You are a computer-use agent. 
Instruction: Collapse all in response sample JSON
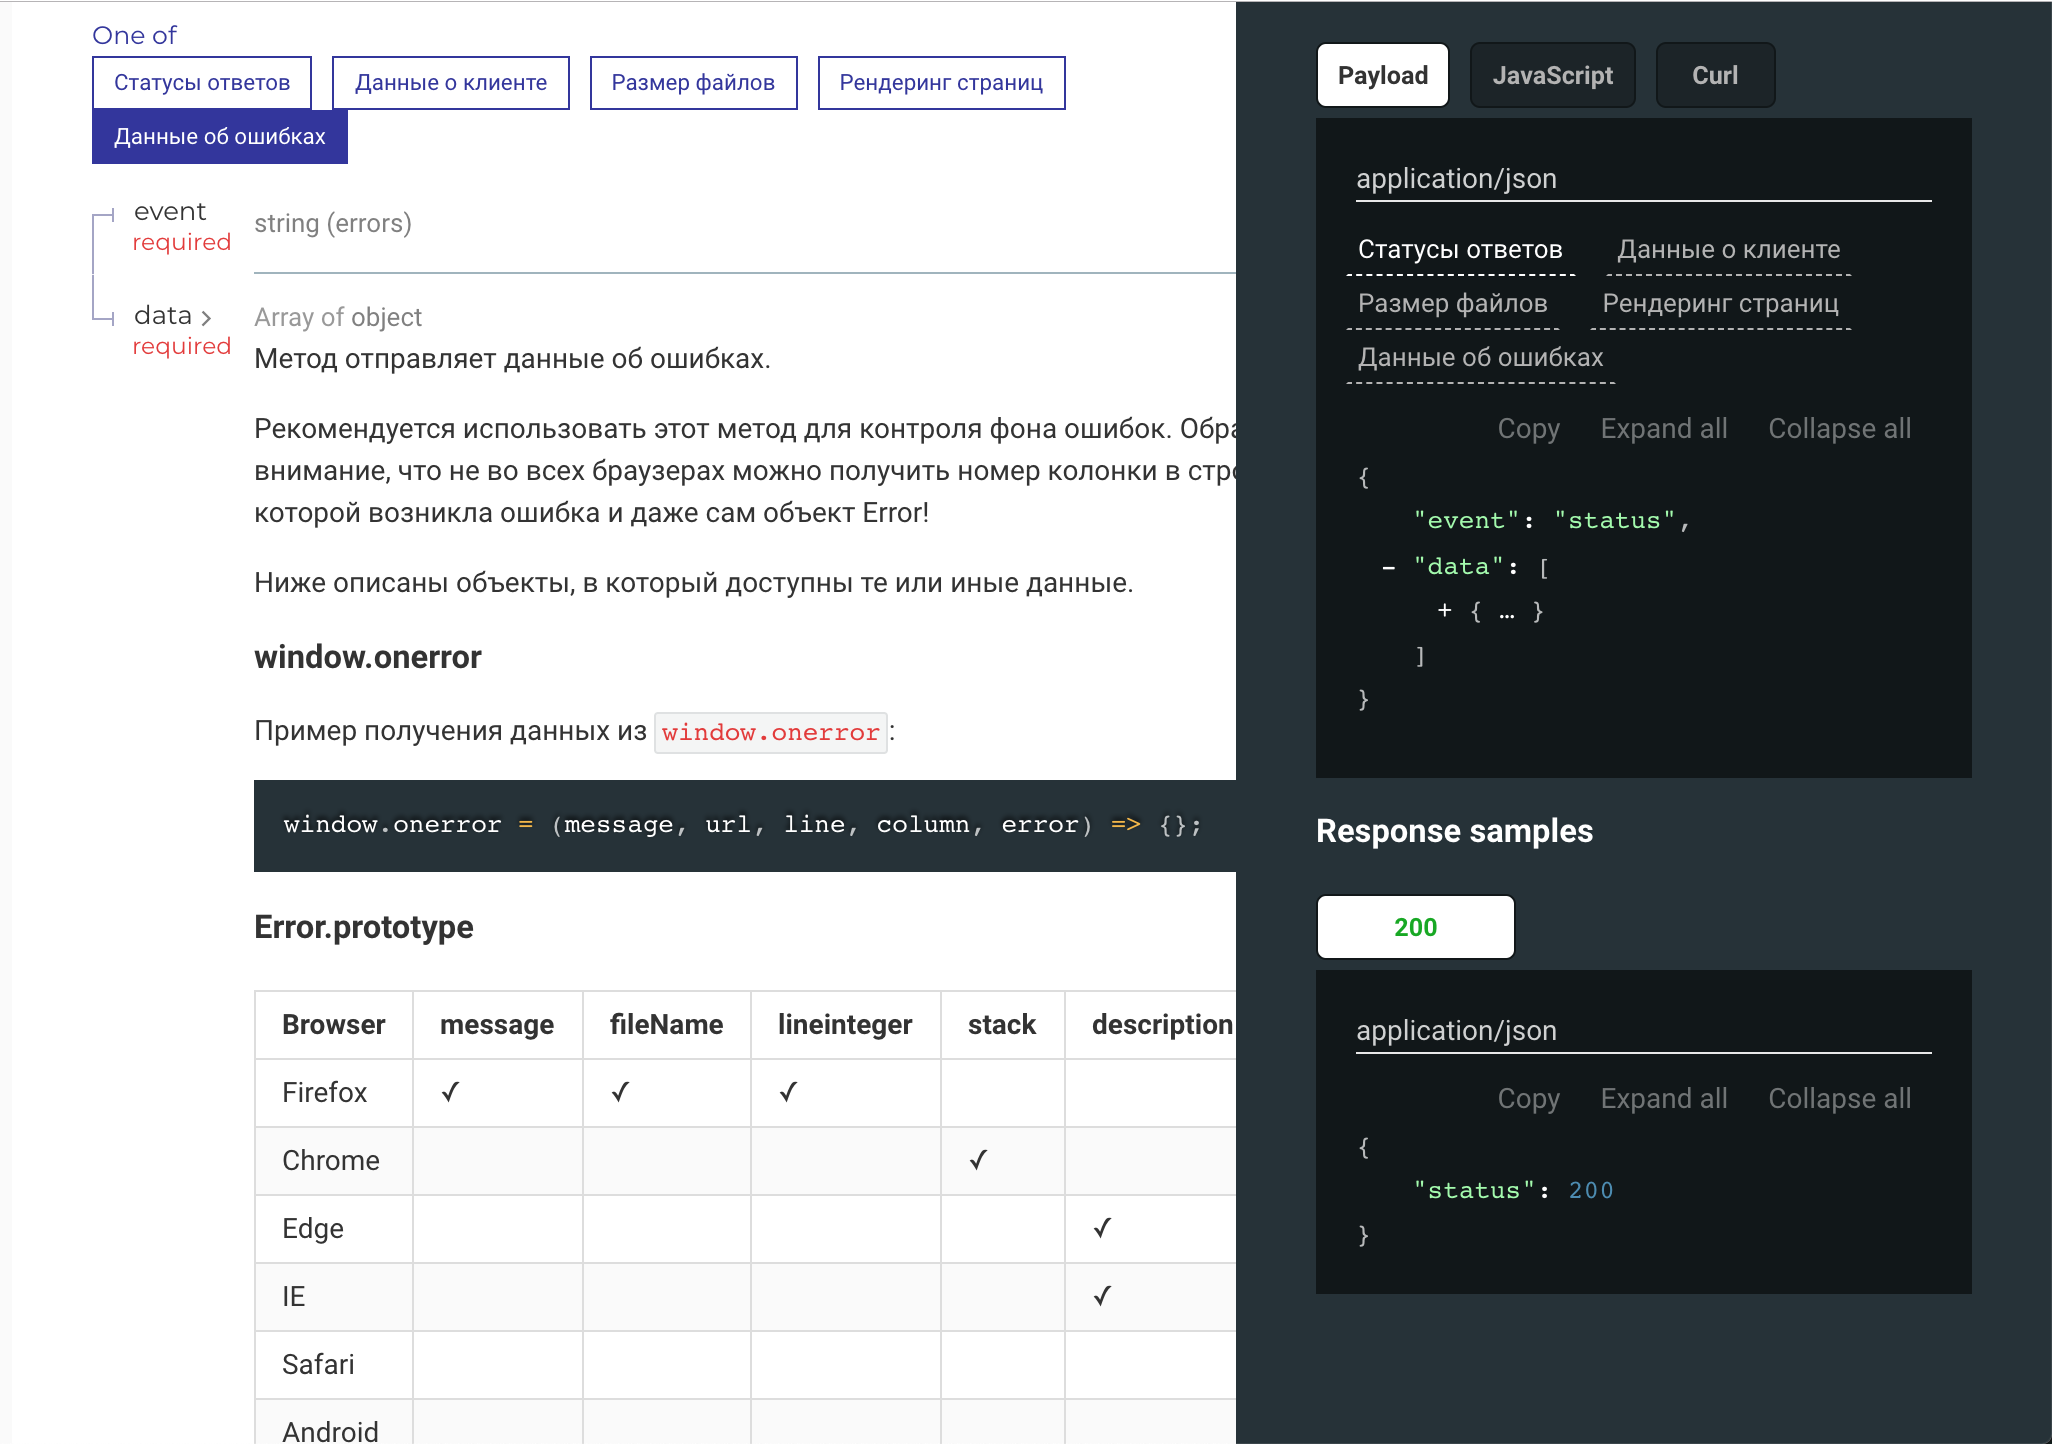click(1840, 1099)
